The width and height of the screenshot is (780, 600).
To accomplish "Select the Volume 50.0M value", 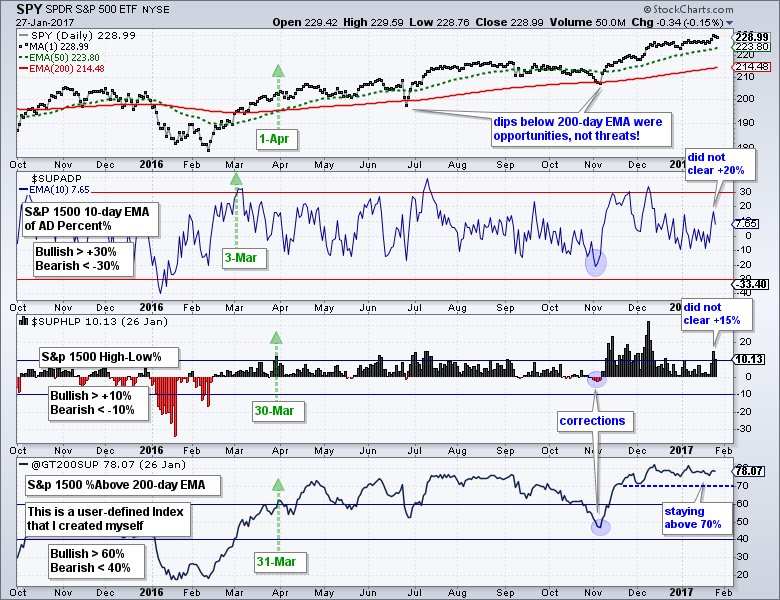I will [x=588, y=22].
